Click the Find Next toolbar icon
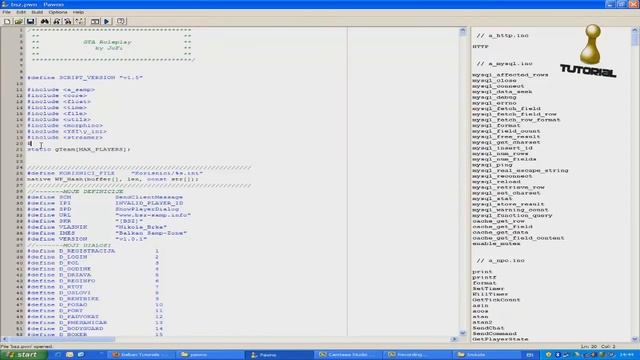Viewport: 640px width, 360px height. point(56,21)
